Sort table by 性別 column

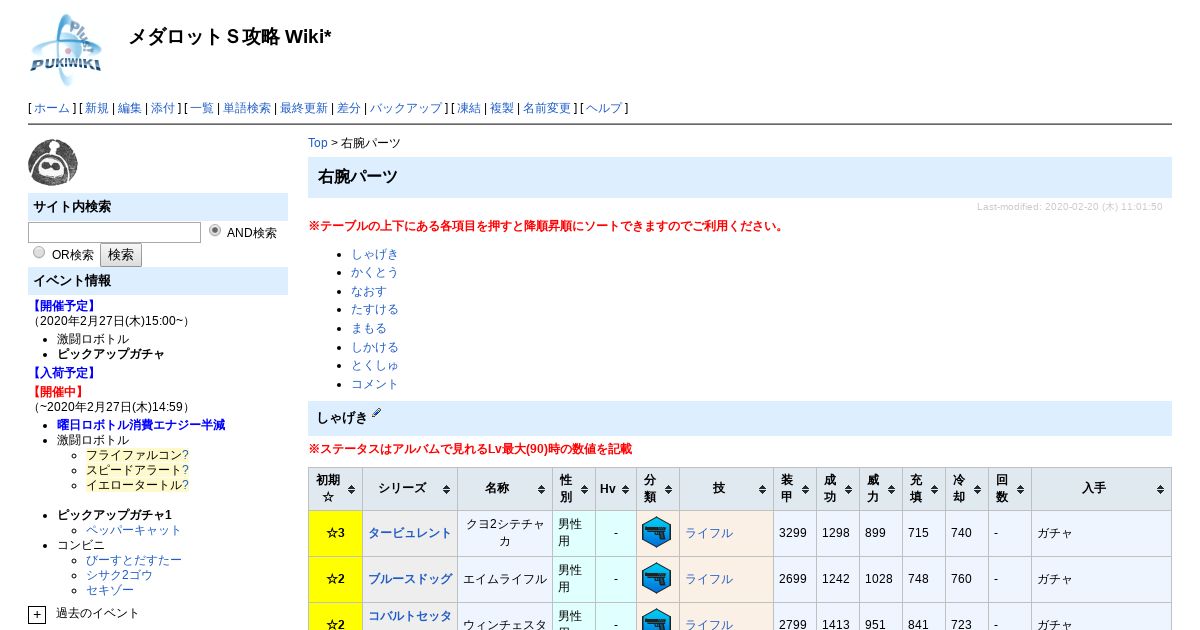coord(573,489)
